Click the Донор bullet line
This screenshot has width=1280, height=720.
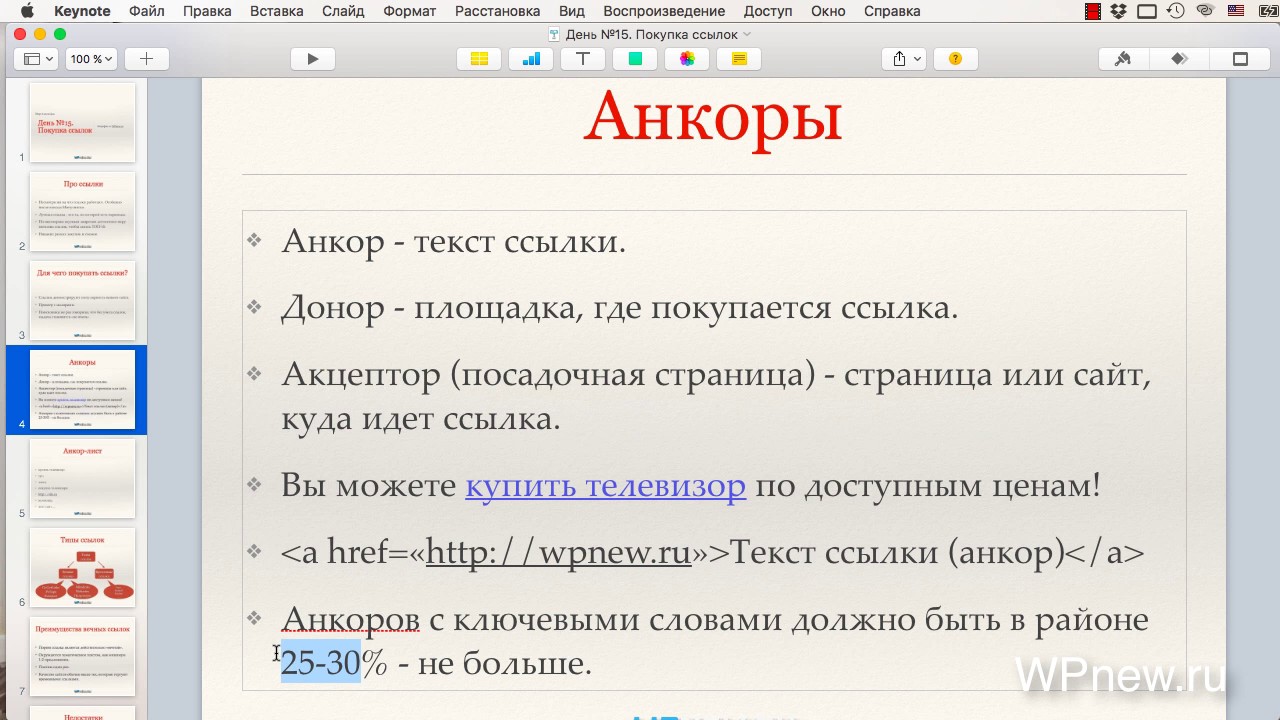click(619, 307)
